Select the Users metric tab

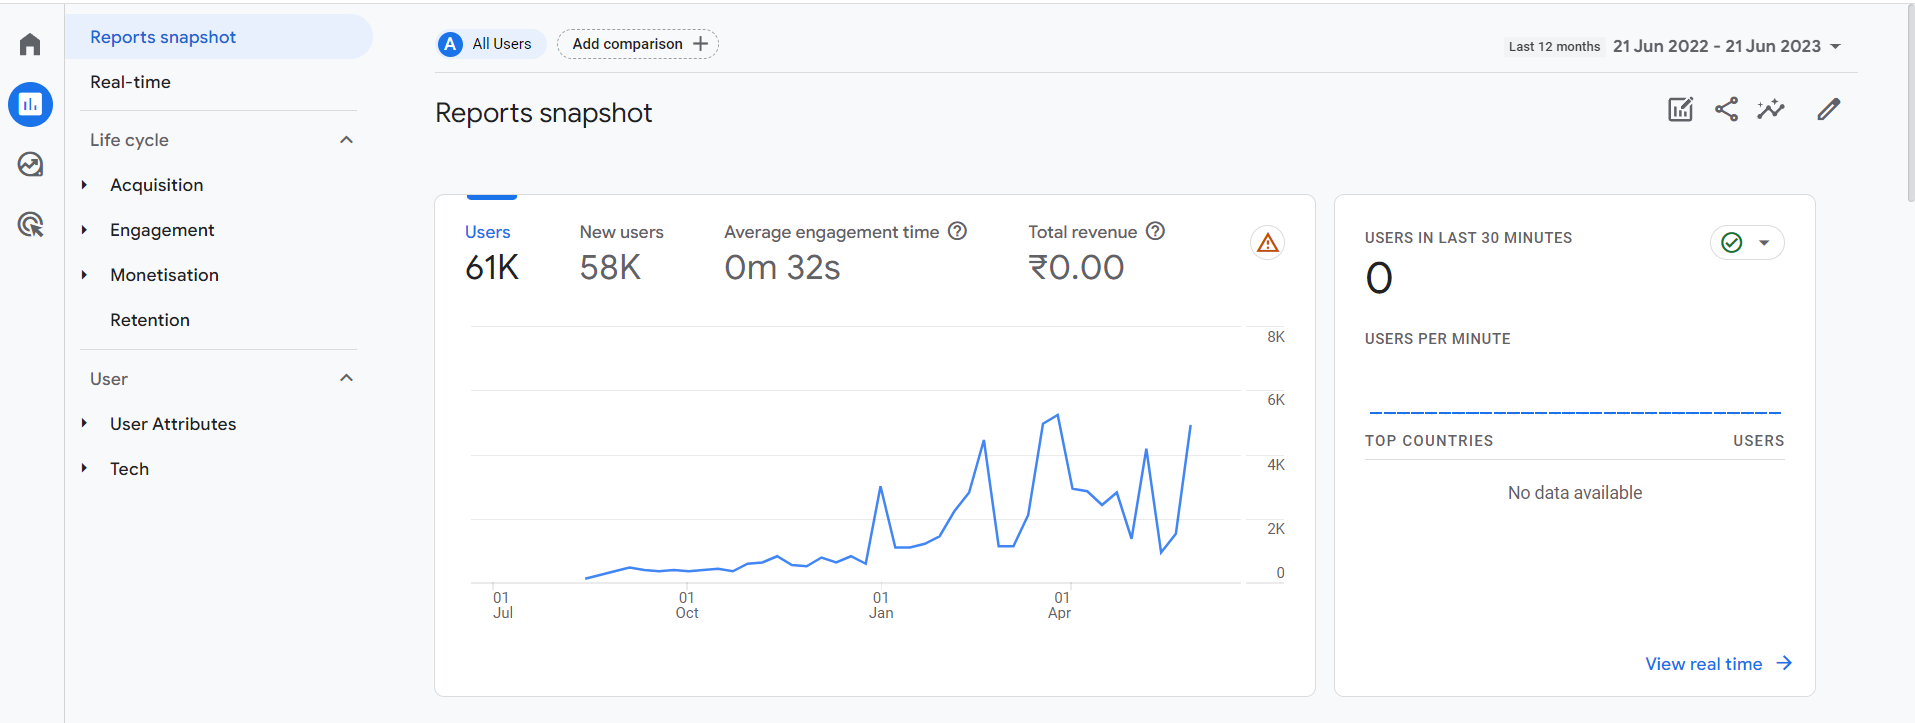pyautogui.click(x=492, y=253)
